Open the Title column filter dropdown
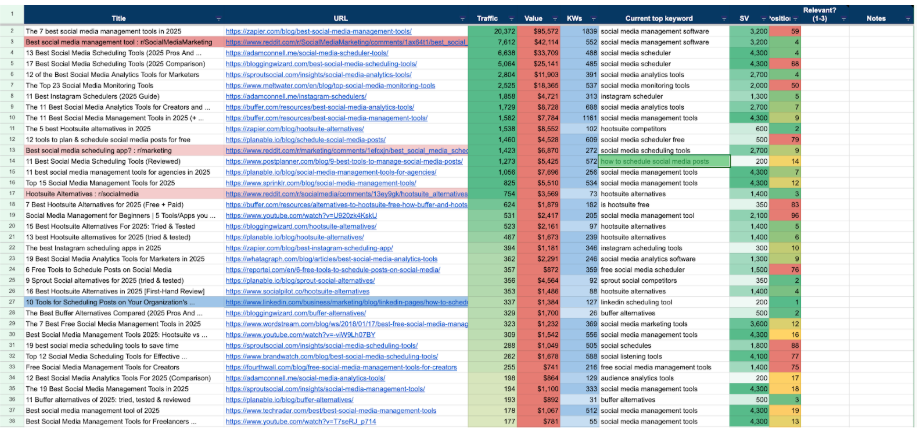 [x=219, y=19]
